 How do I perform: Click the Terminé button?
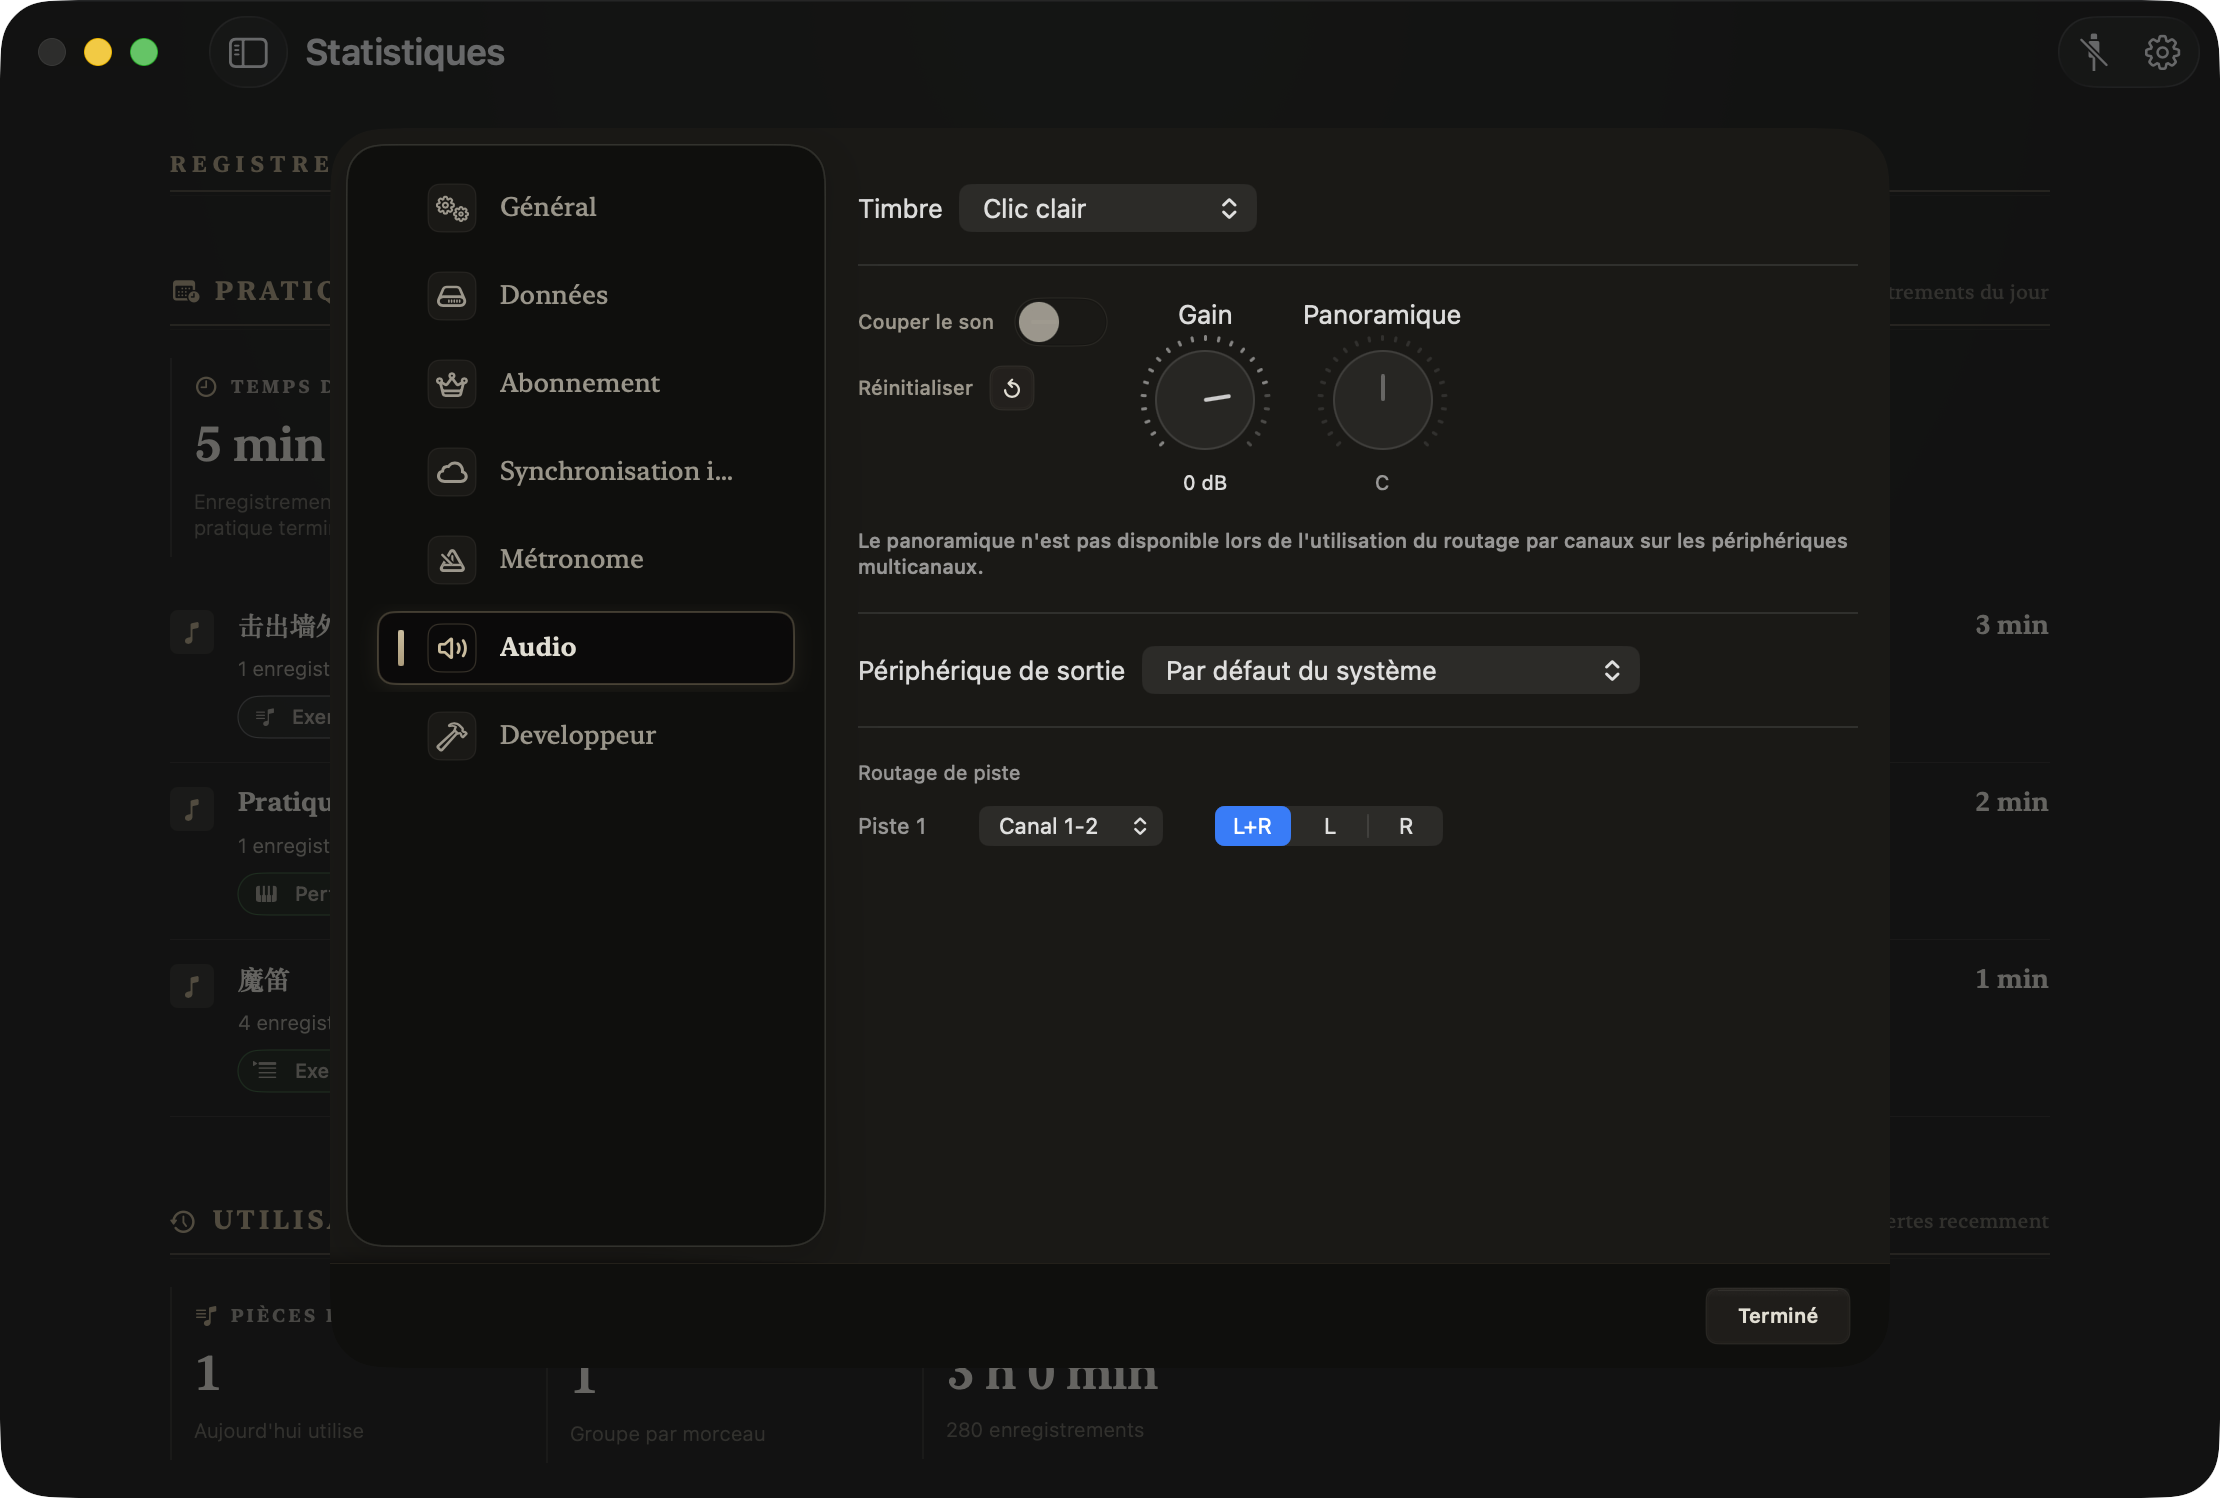1777,1315
